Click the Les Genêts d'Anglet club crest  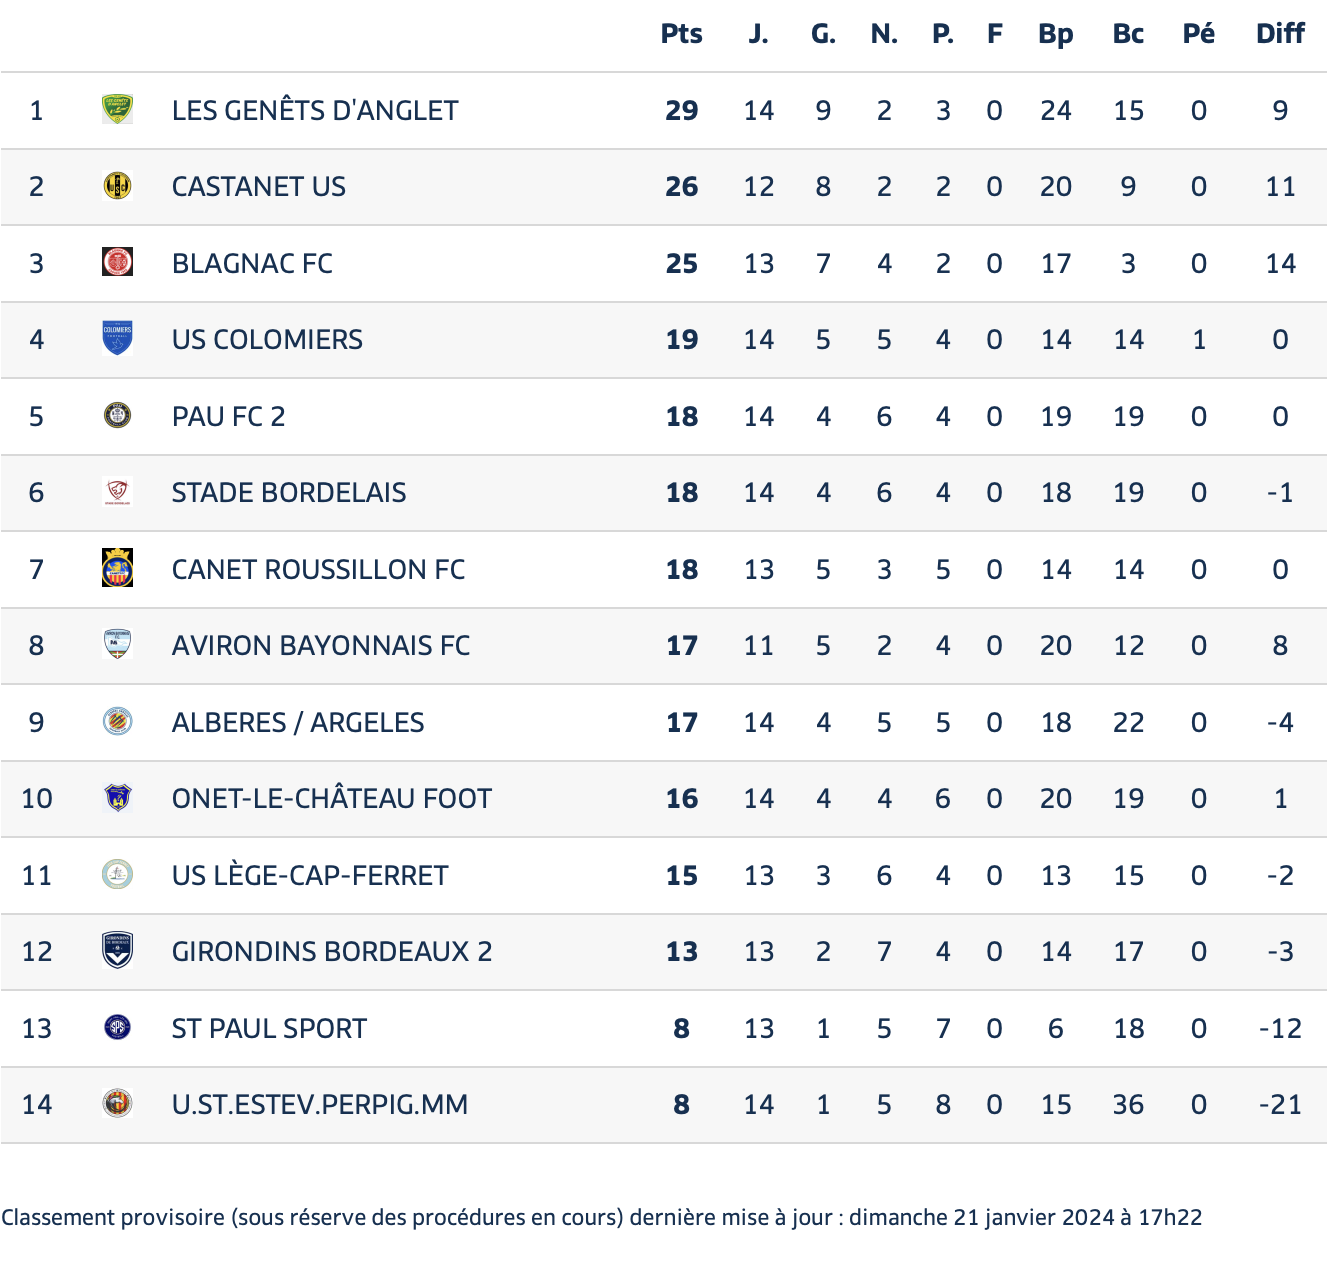click(117, 109)
